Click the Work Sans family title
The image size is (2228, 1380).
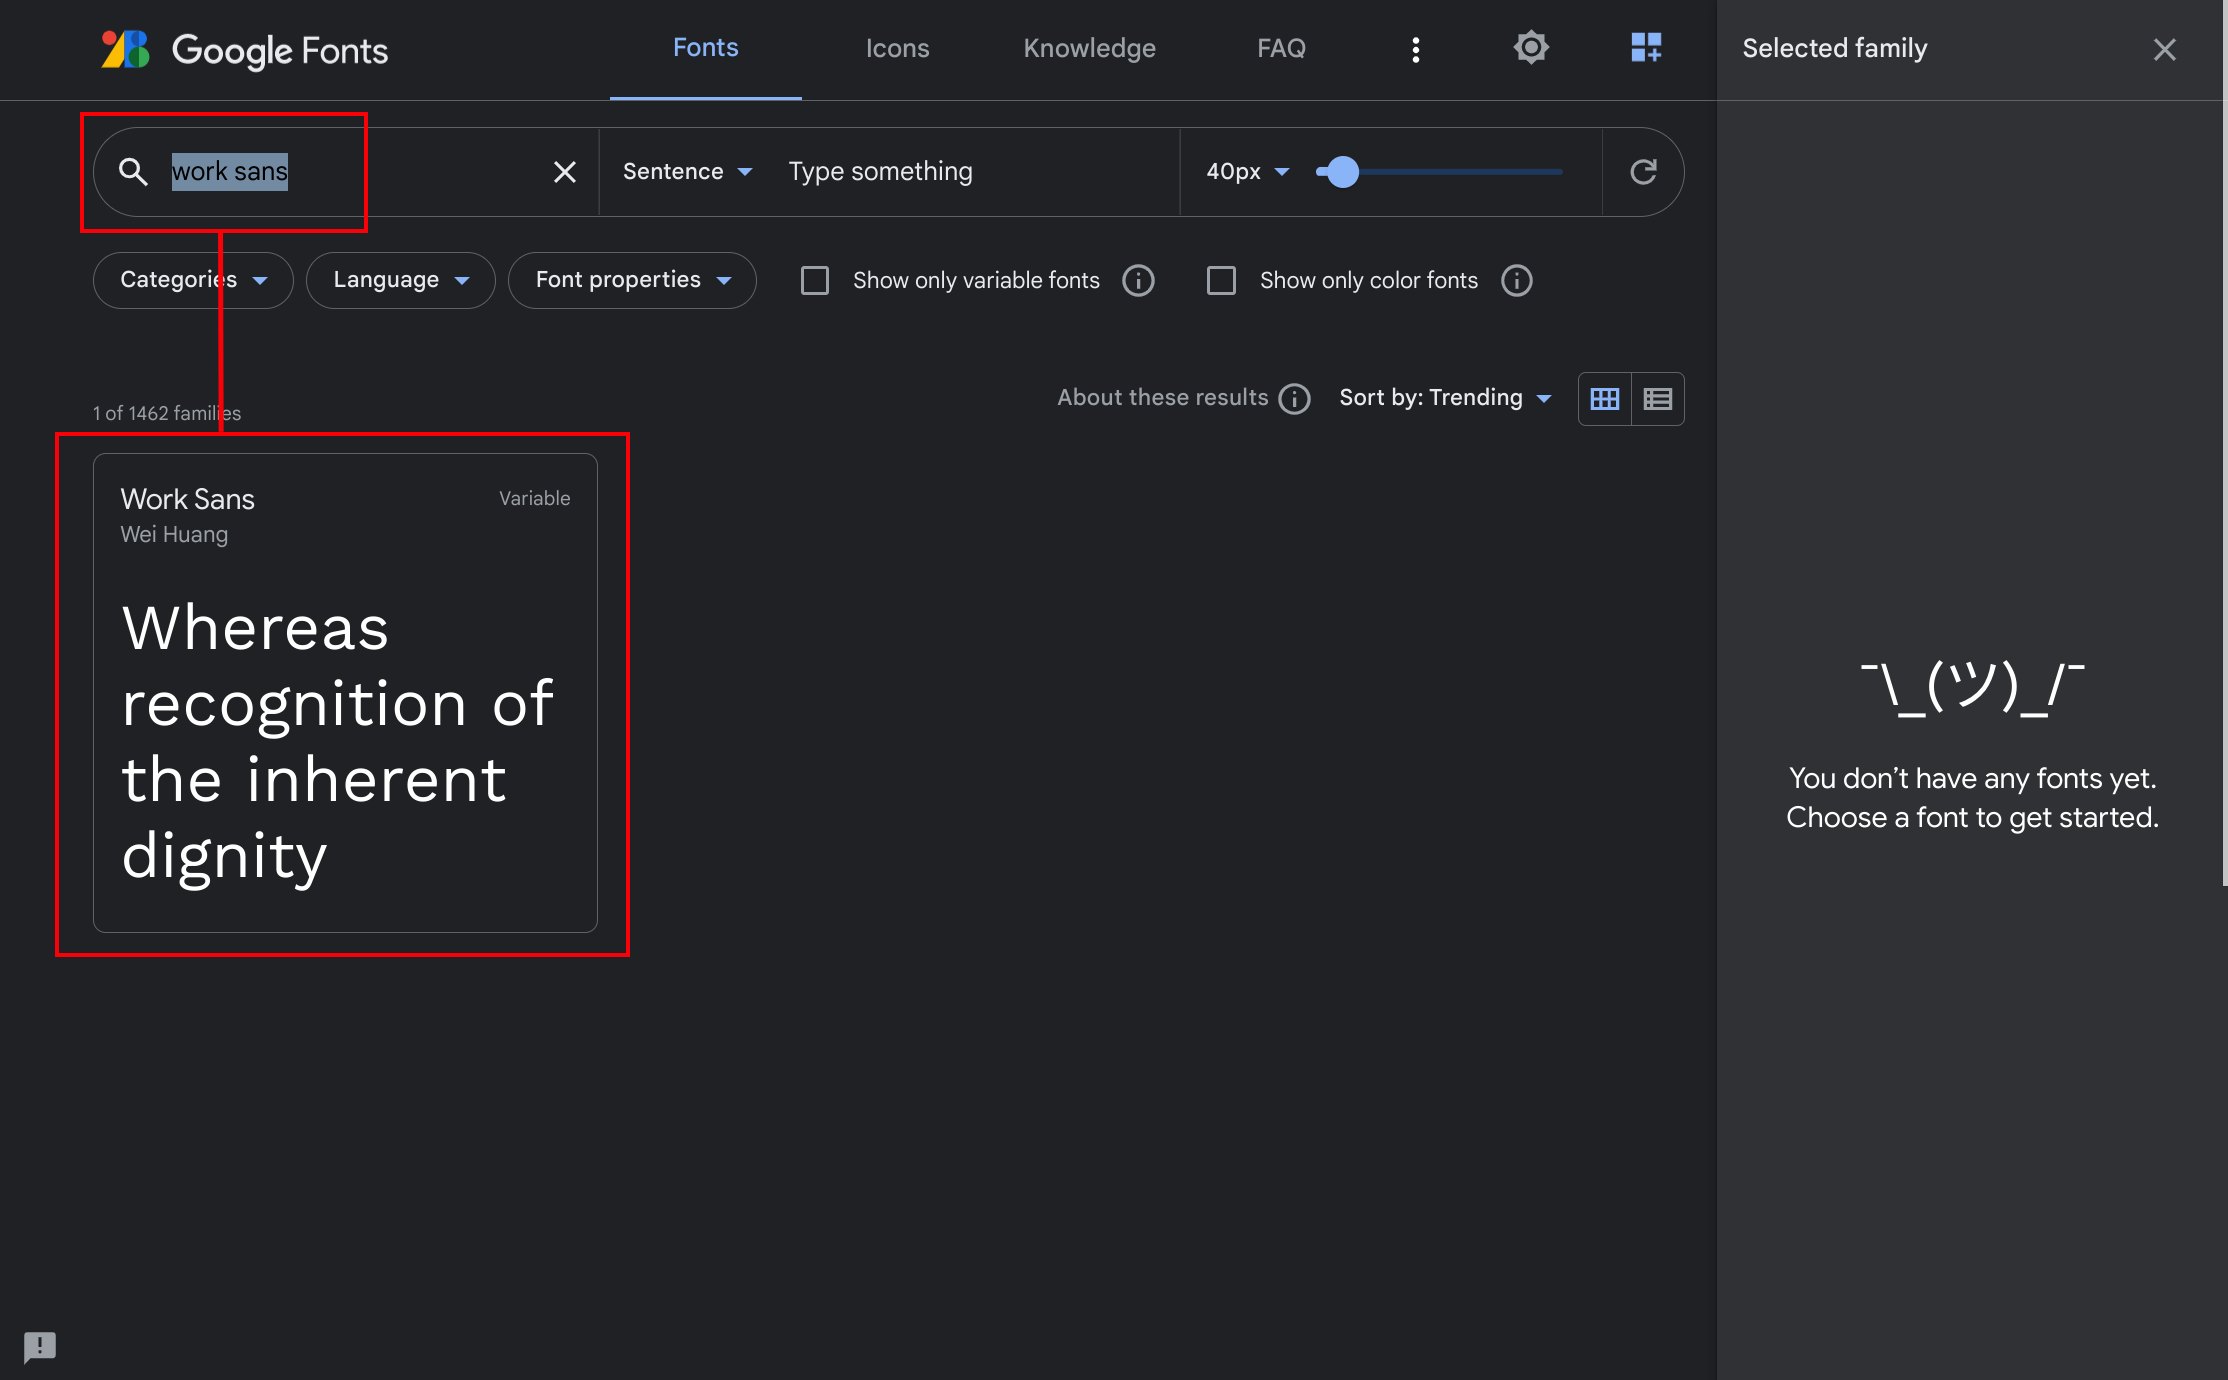pos(188,499)
